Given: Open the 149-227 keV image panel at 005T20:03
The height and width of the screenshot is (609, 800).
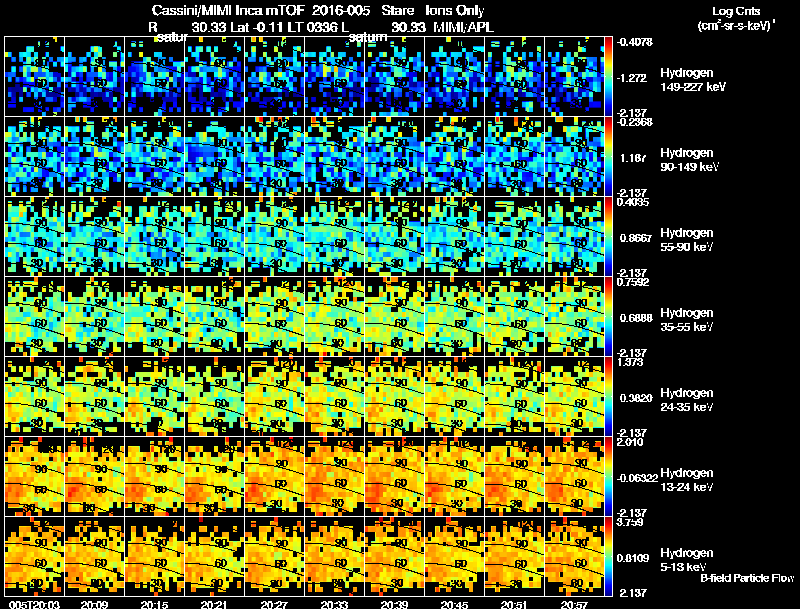Looking at the screenshot, I should (35, 77).
